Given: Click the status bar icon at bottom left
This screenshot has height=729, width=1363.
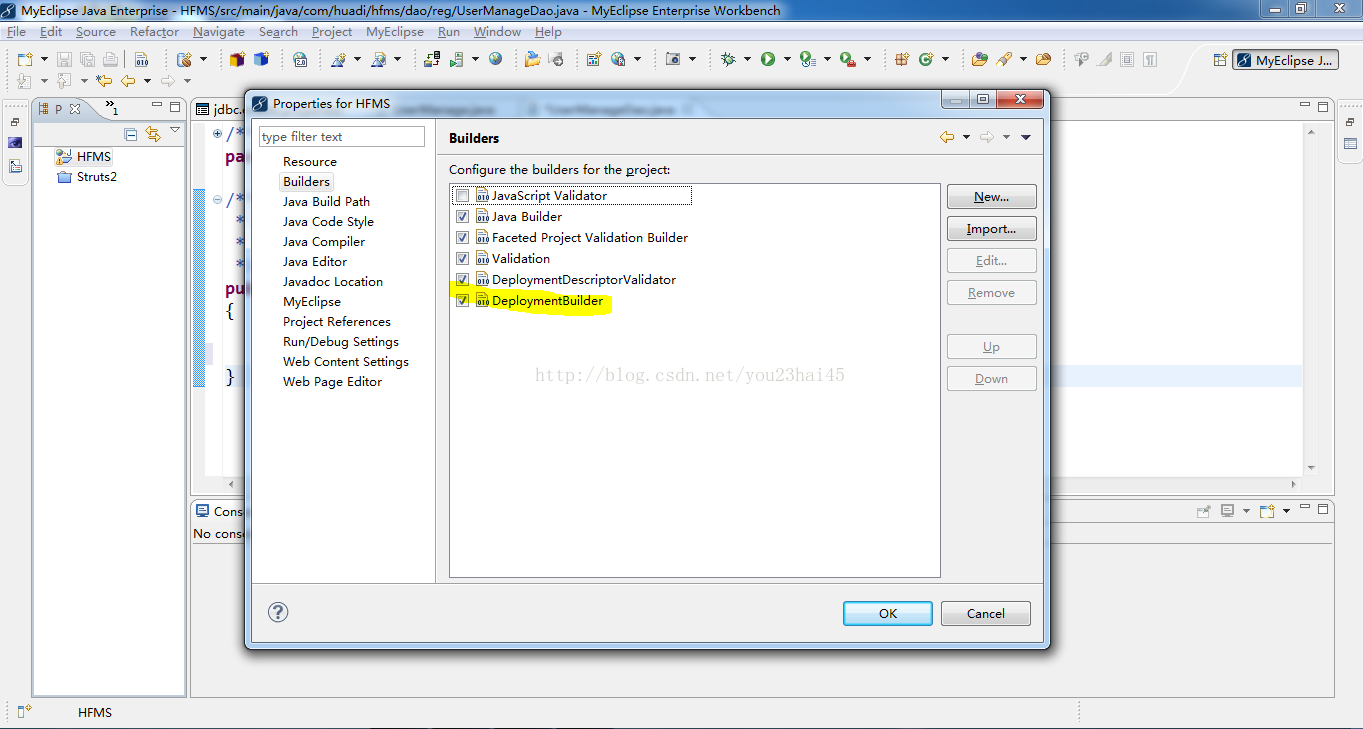Looking at the screenshot, I should pyautogui.click(x=25, y=712).
